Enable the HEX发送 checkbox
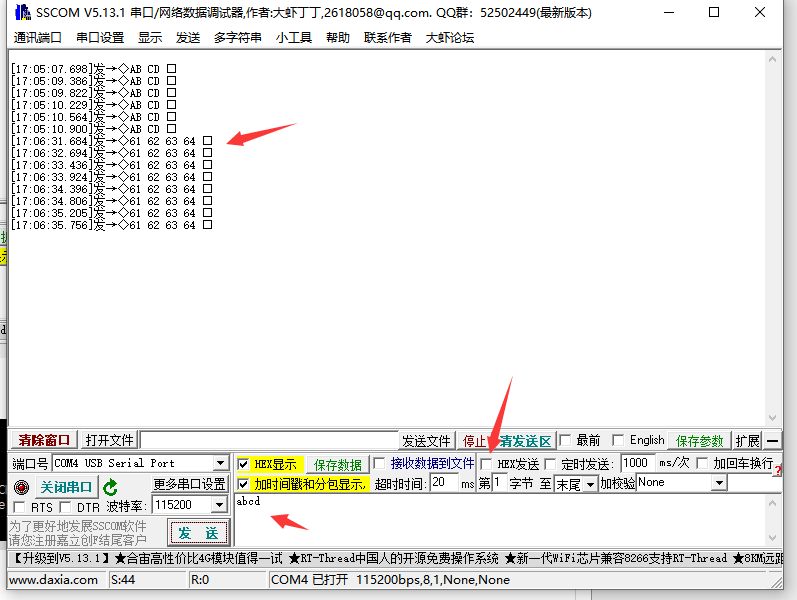This screenshot has width=797, height=600. (x=486, y=464)
